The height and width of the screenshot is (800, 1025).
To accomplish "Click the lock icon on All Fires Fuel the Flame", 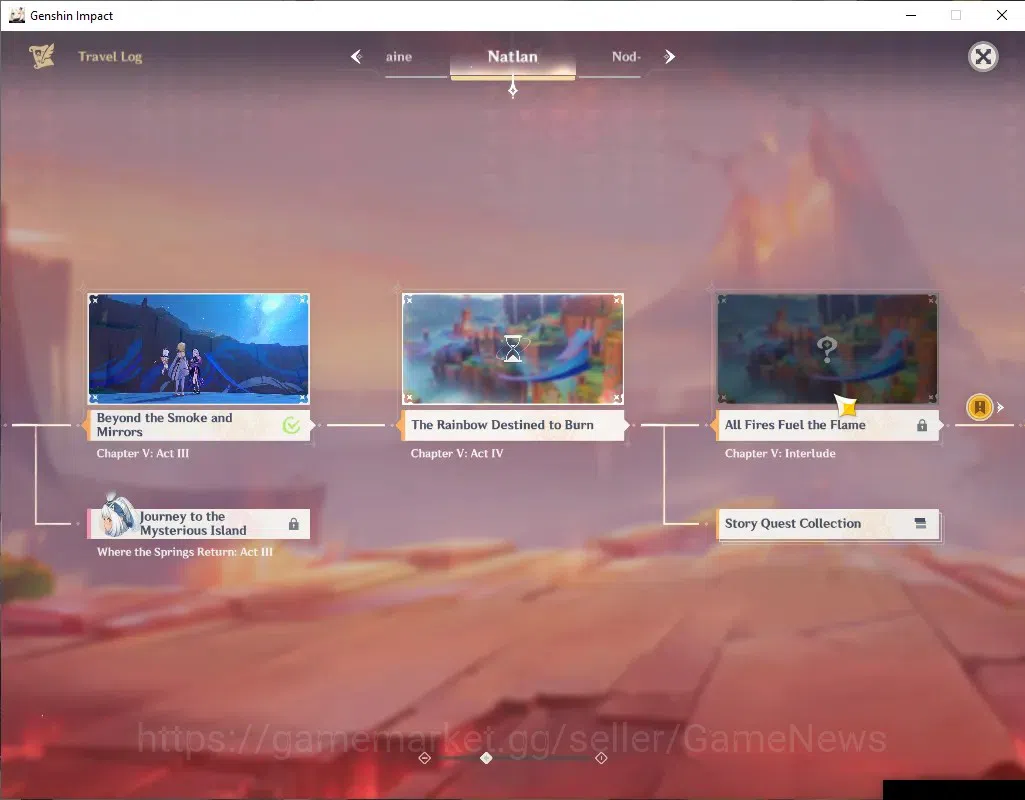I will [x=922, y=425].
